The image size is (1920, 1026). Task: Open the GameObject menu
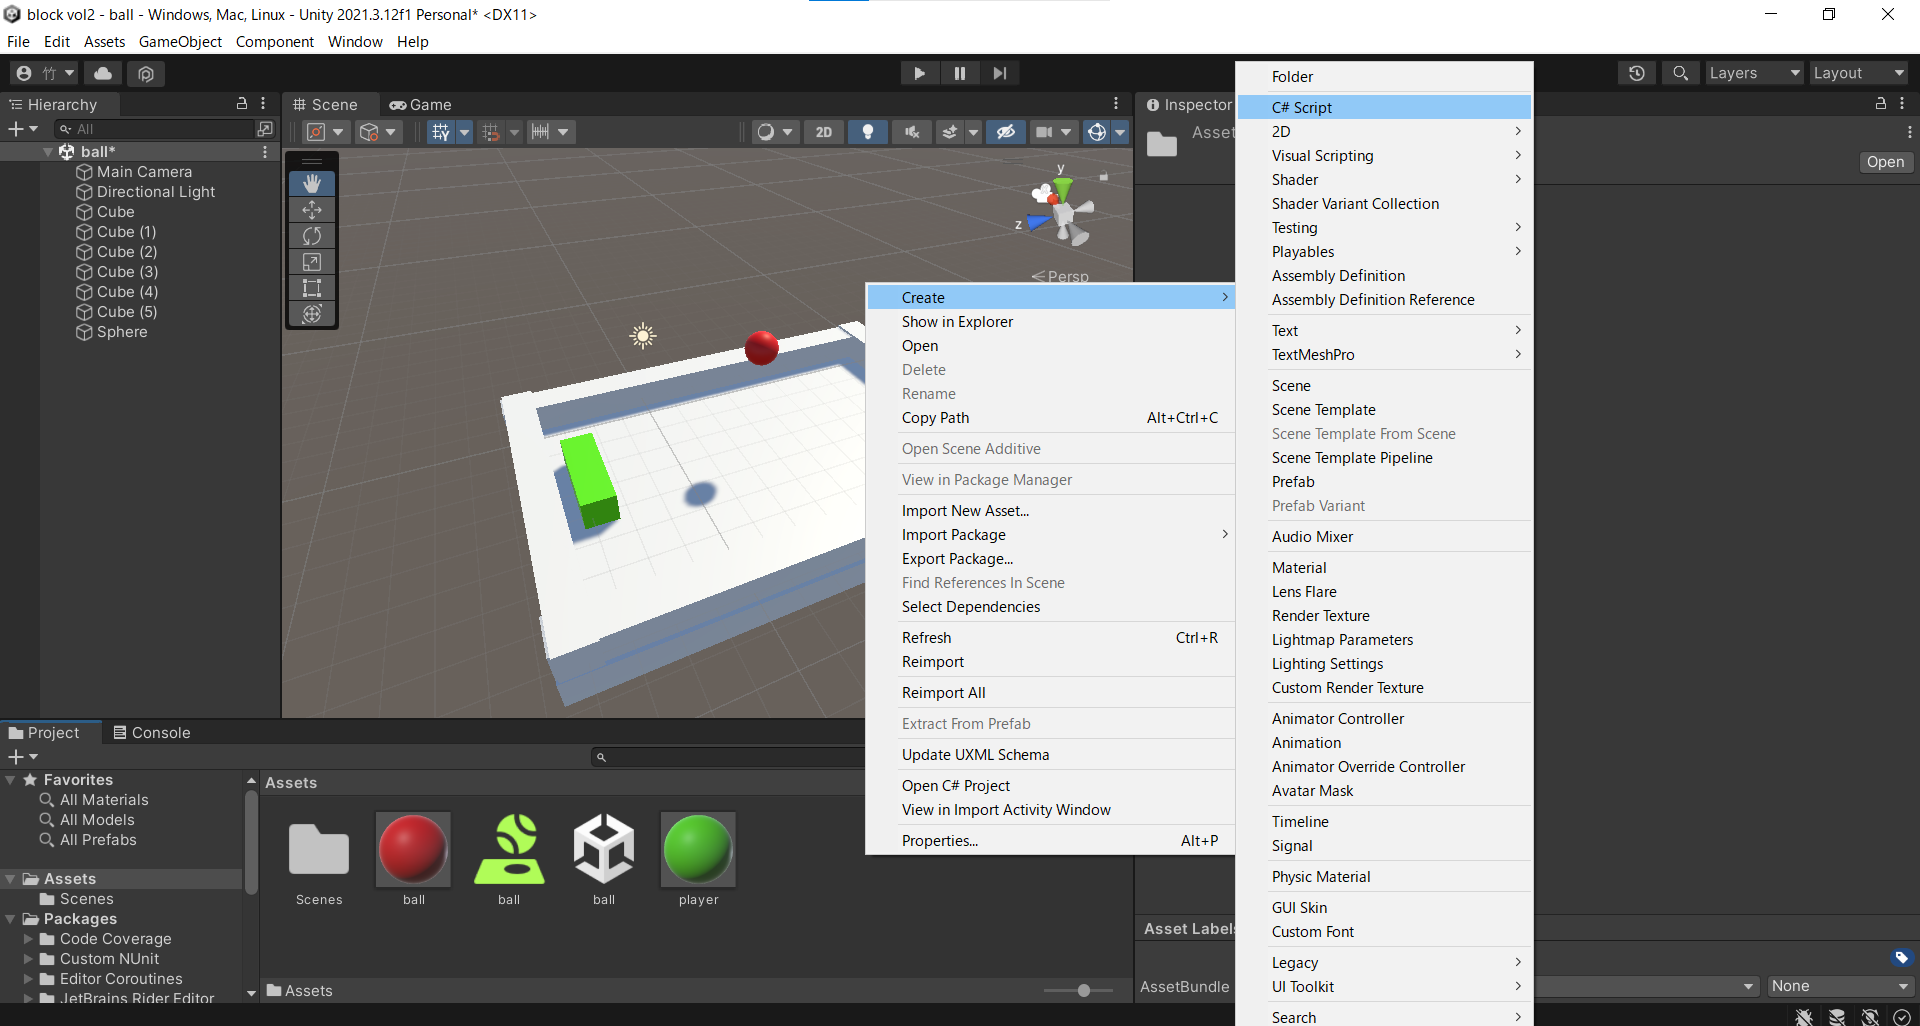(180, 42)
